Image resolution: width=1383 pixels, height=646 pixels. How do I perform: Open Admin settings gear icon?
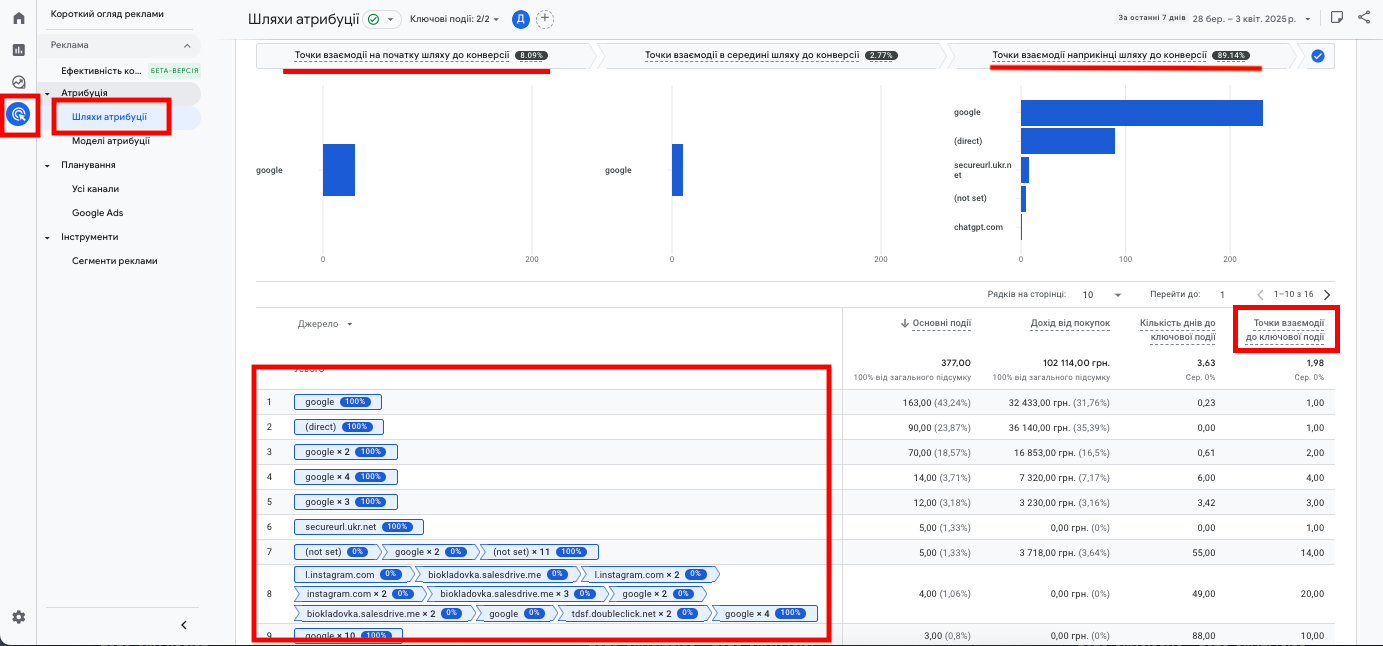(18, 617)
